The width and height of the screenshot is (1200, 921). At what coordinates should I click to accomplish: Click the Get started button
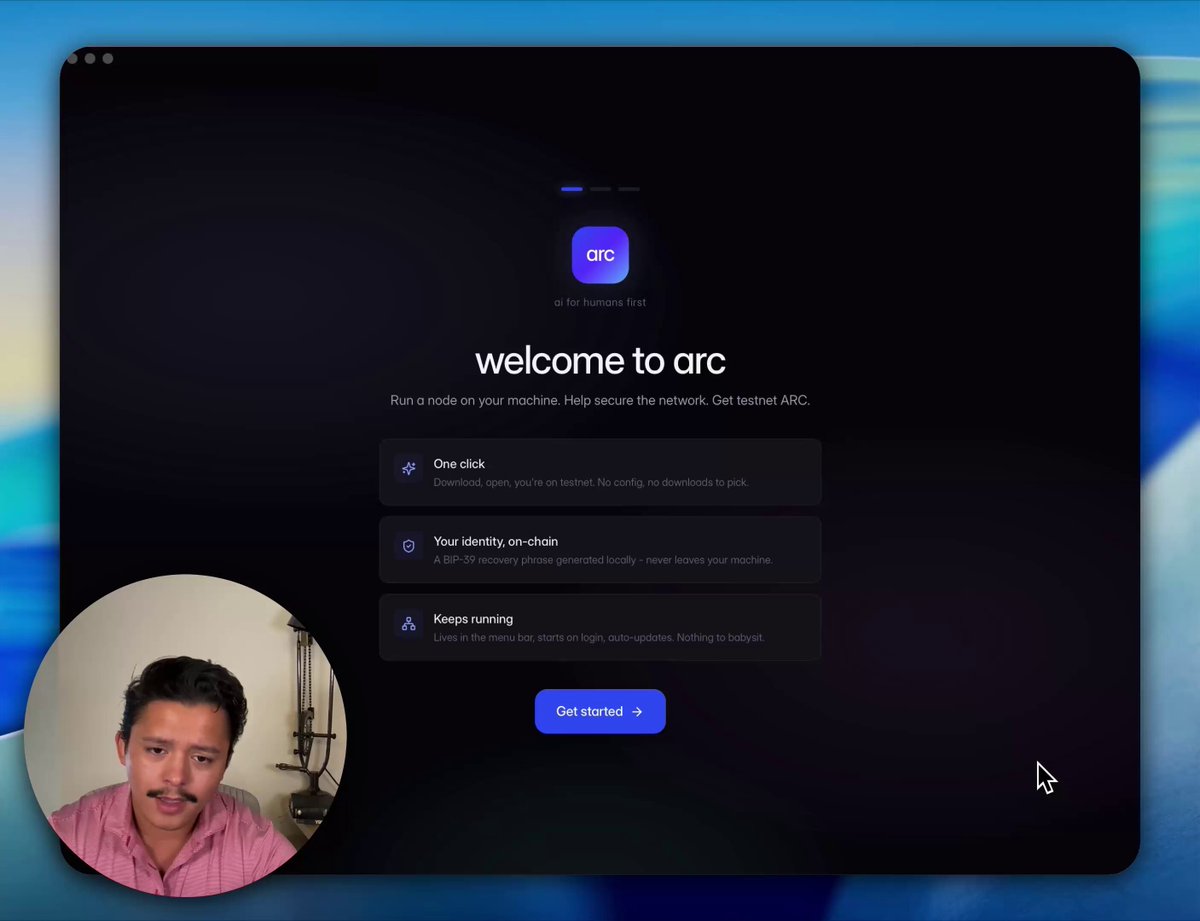pyautogui.click(x=600, y=711)
